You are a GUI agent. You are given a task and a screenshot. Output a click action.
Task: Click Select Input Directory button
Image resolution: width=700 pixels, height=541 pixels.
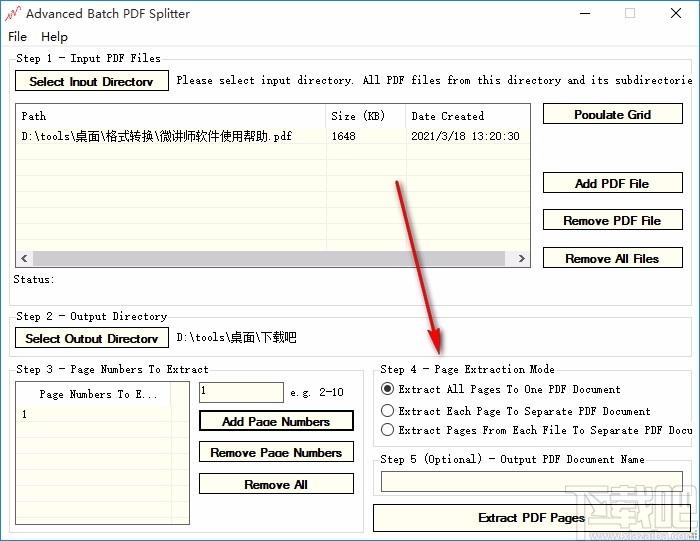click(x=92, y=81)
